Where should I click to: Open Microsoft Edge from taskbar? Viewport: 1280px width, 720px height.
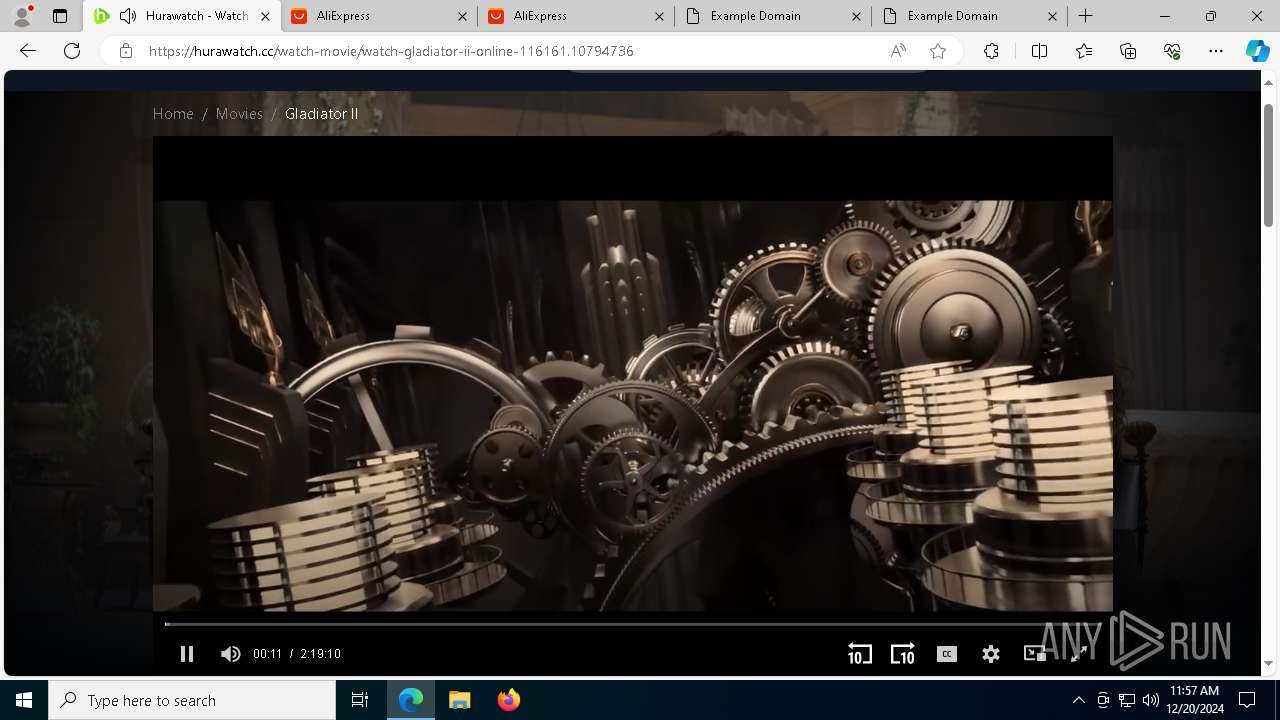(x=411, y=700)
